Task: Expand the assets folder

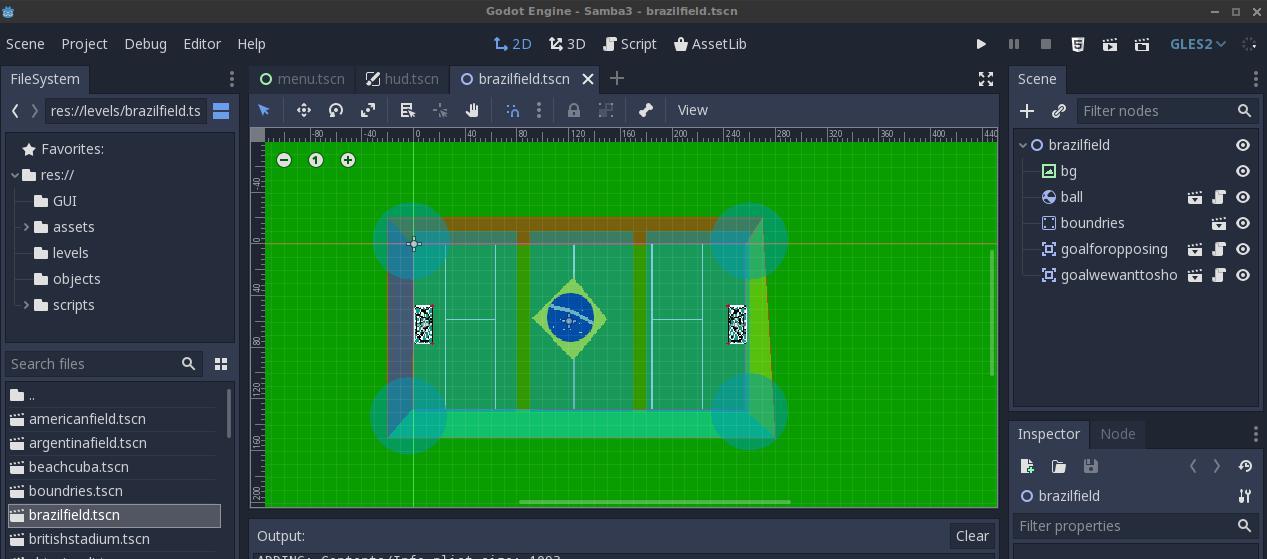Action: [x=26, y=227]
